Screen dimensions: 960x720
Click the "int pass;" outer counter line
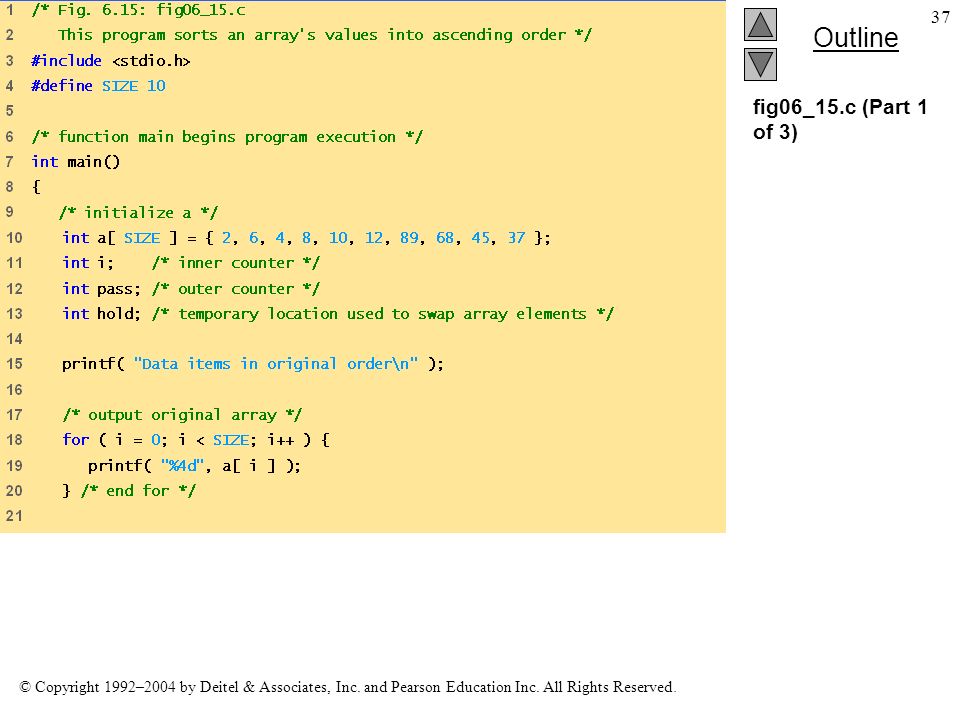[190, 288]
